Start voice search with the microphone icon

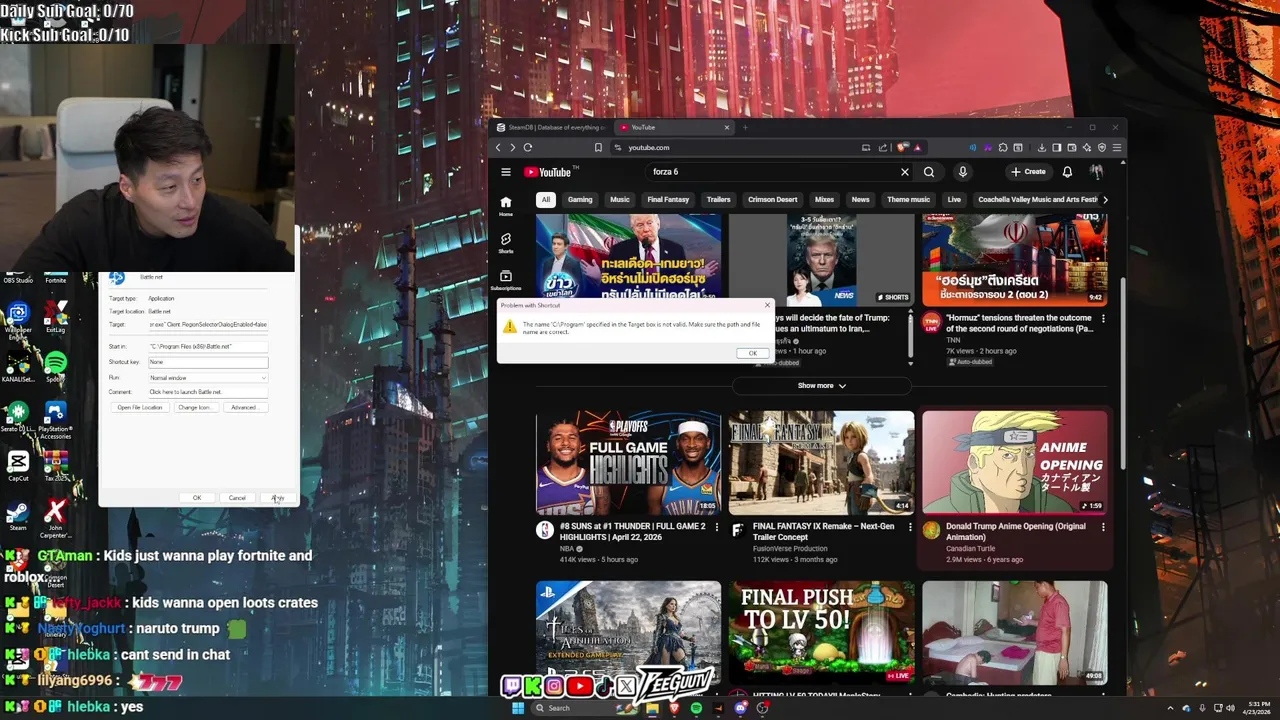963,172
